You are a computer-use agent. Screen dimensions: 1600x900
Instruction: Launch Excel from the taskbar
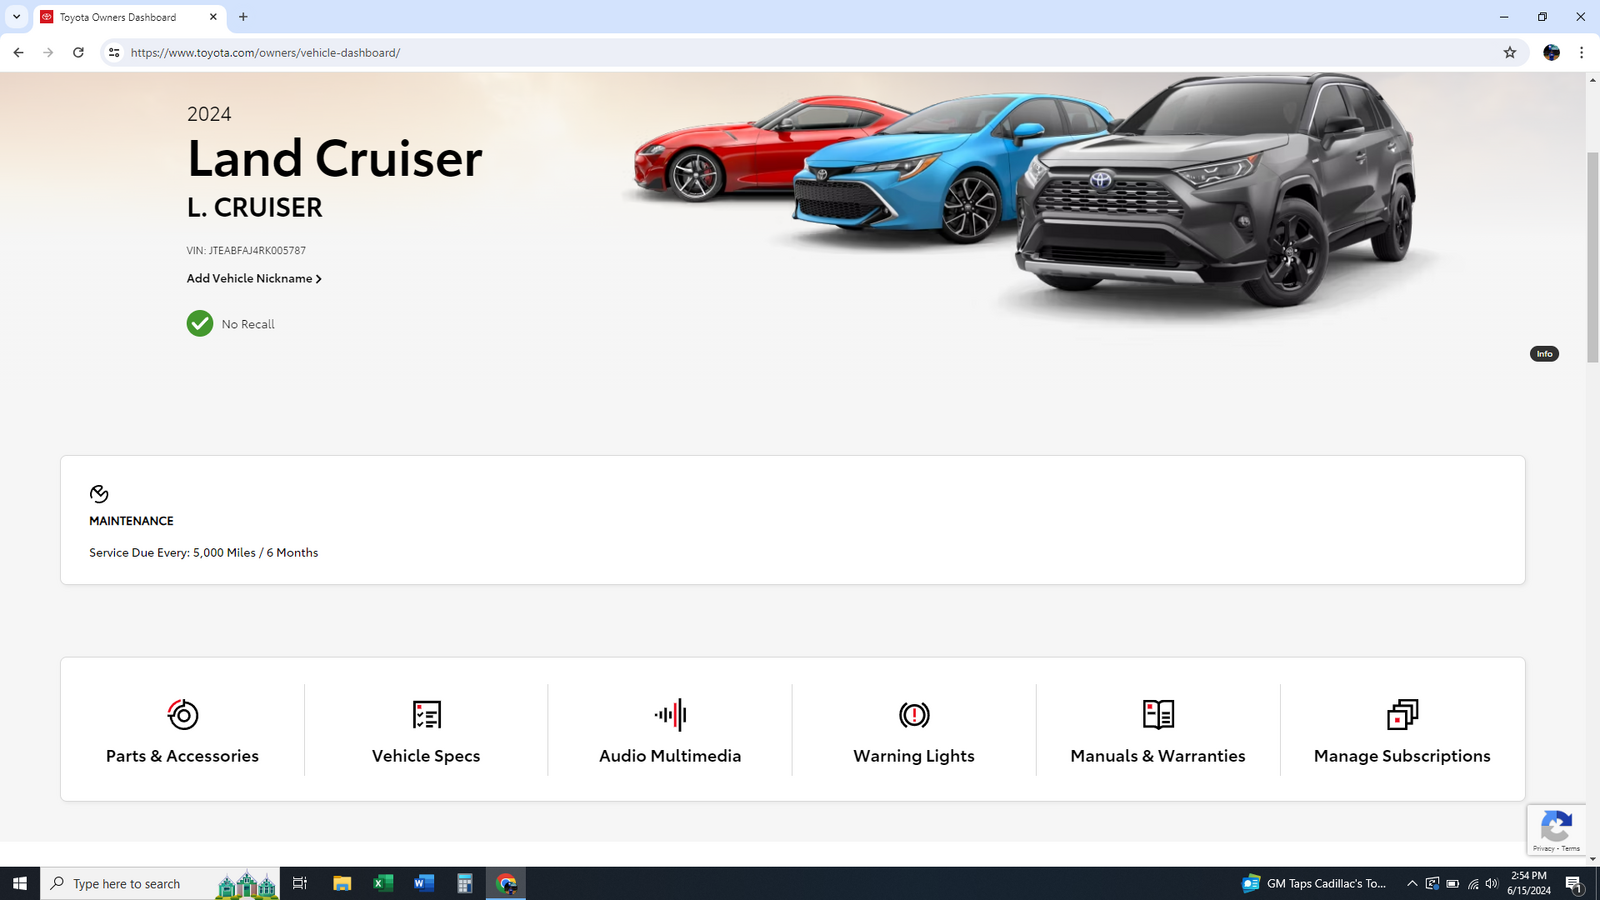pos(383,883)
